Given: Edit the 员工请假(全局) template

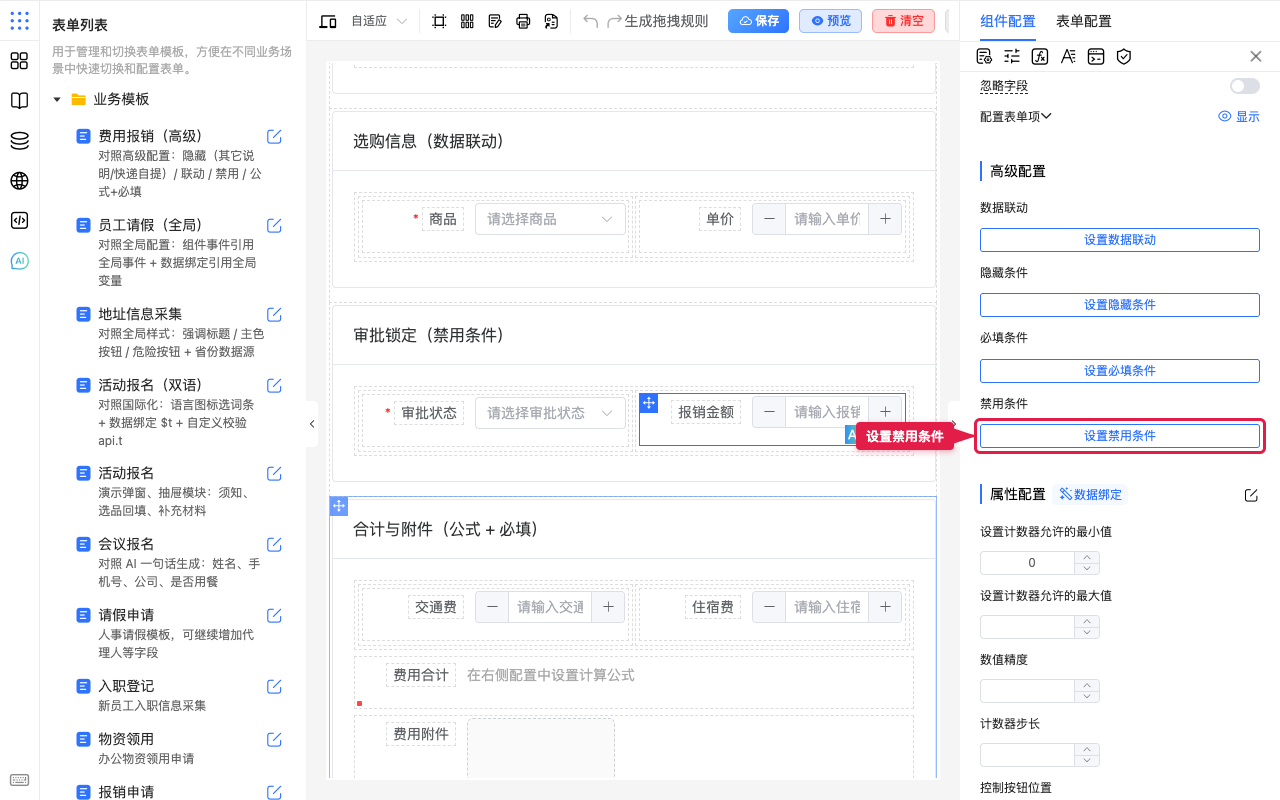Looking at the screenshot, I should coord(274,226).
